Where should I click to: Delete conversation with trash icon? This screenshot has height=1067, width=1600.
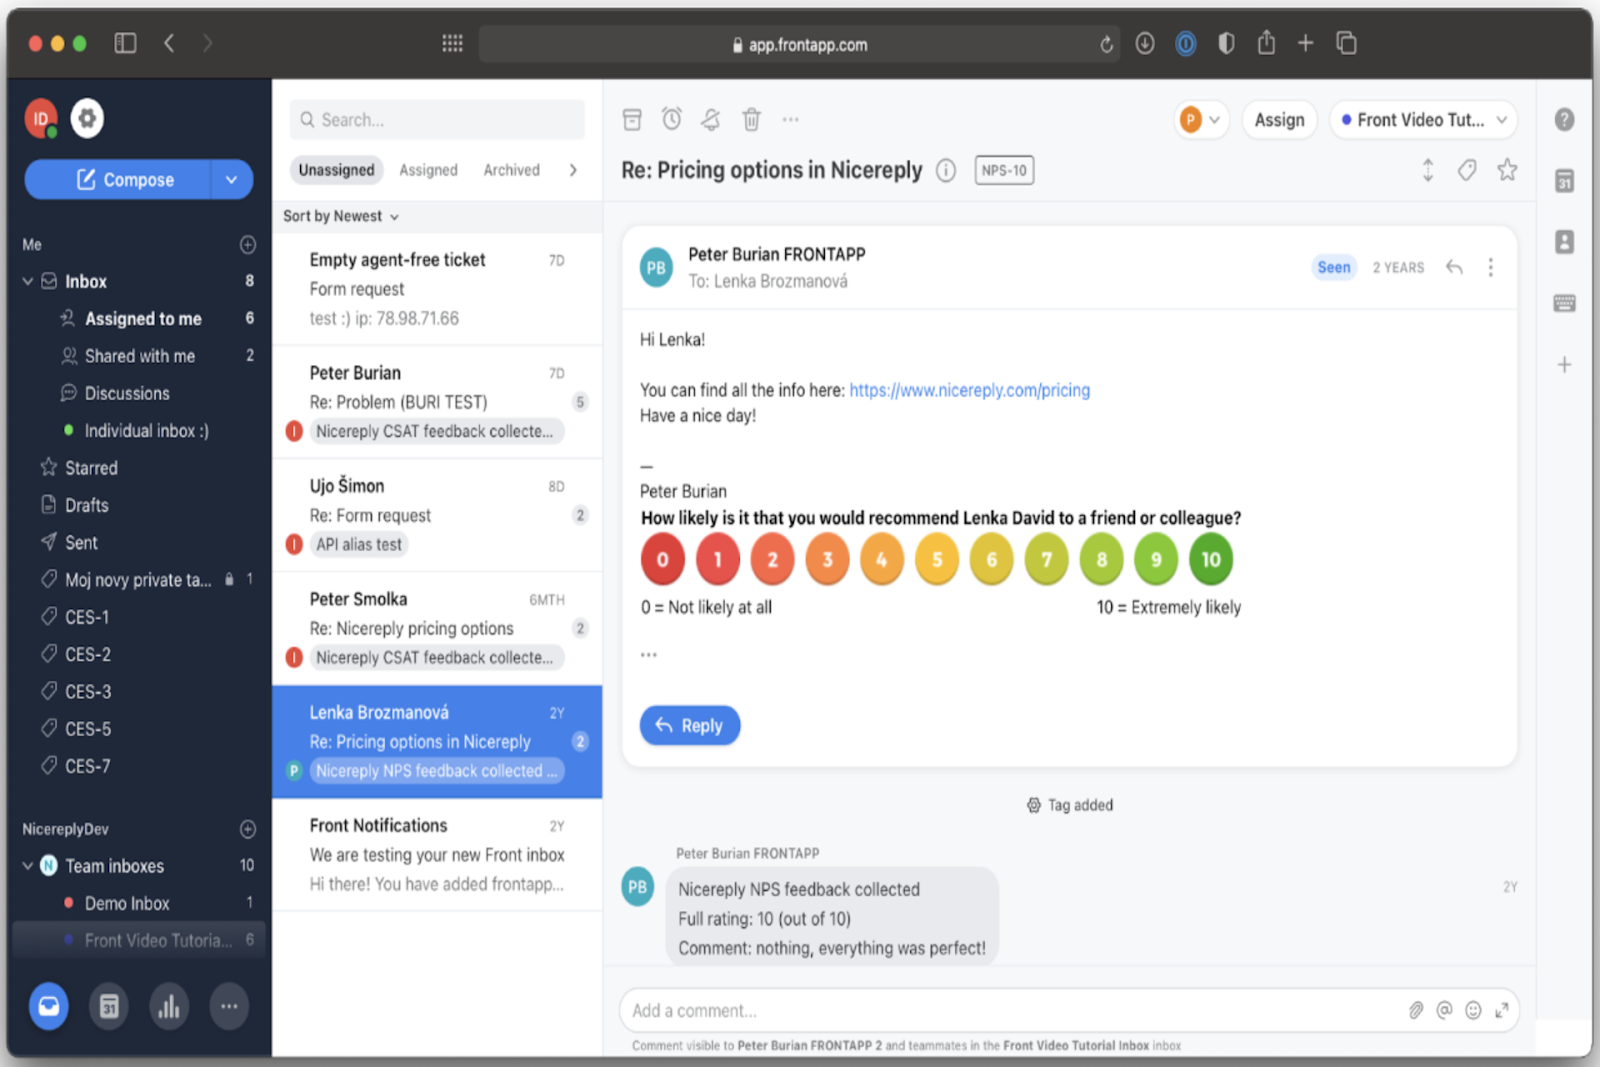[751, 120]
